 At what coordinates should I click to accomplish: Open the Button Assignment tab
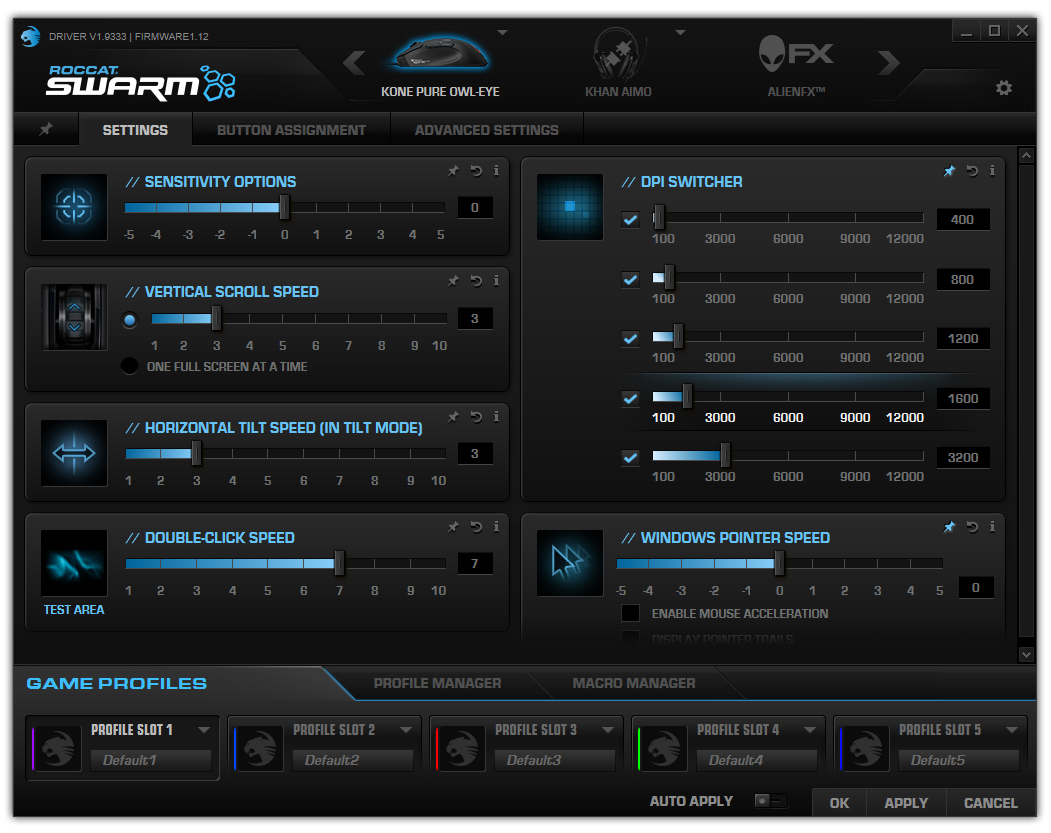pyautogui.click(x=292, y=130)
